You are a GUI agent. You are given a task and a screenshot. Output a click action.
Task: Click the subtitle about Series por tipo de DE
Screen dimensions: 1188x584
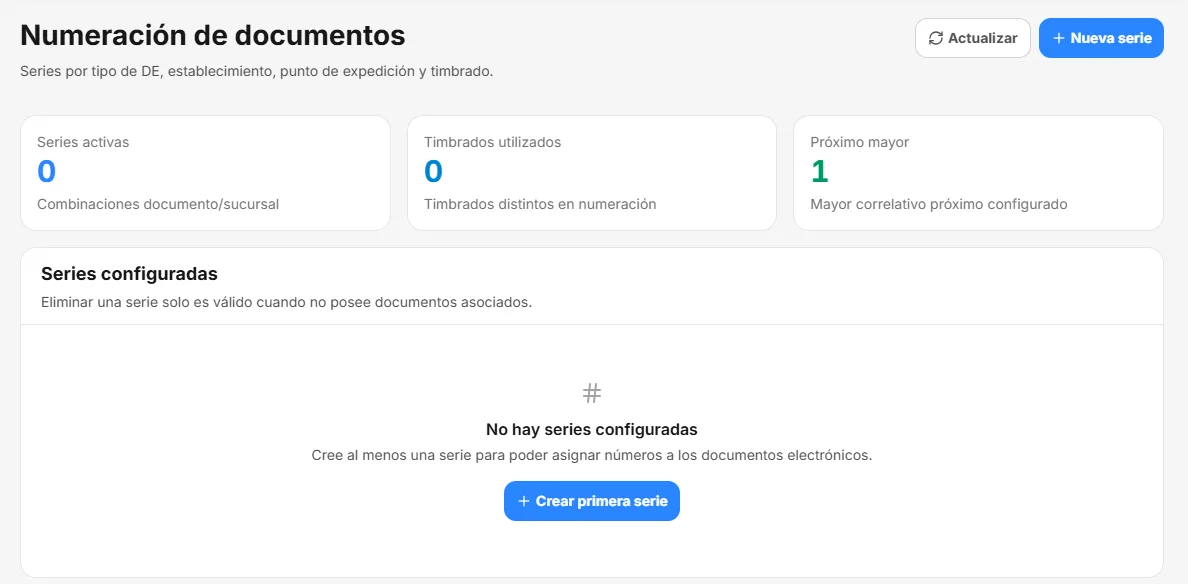[x=257, y=72]
